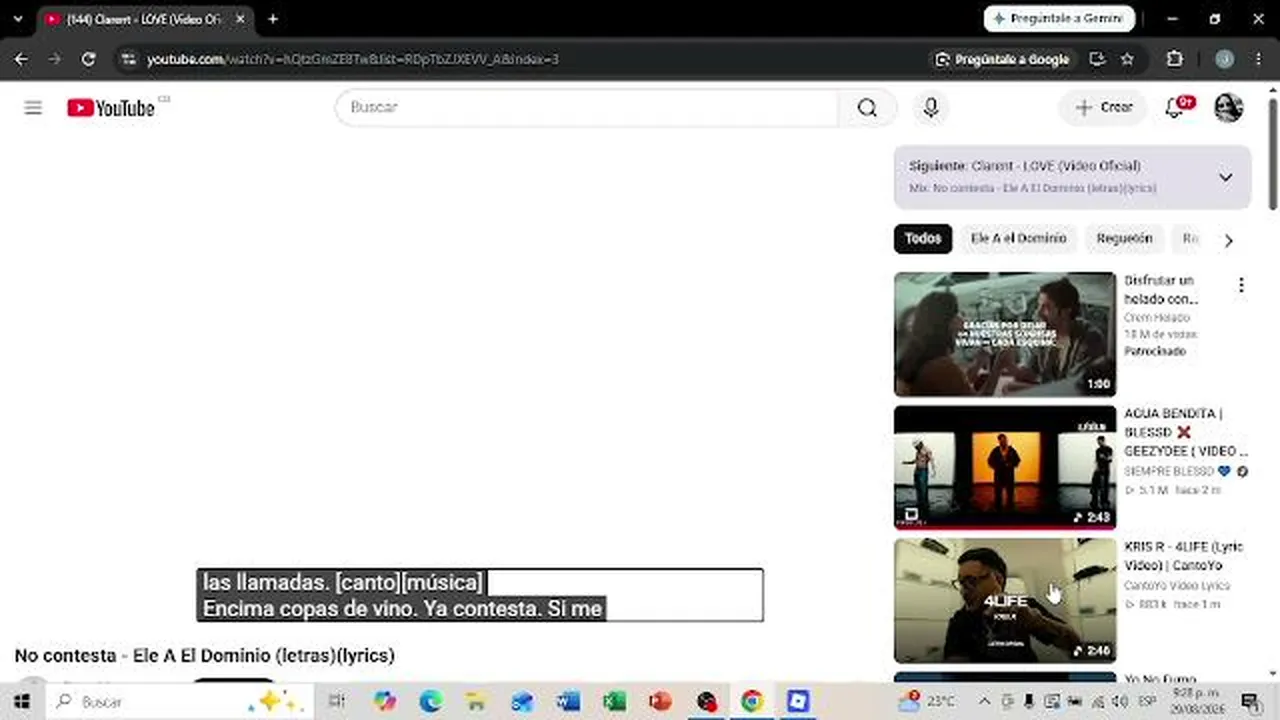The image size is (1280, 720).
Task: Click the Crear button
Action: point(1103,108)
